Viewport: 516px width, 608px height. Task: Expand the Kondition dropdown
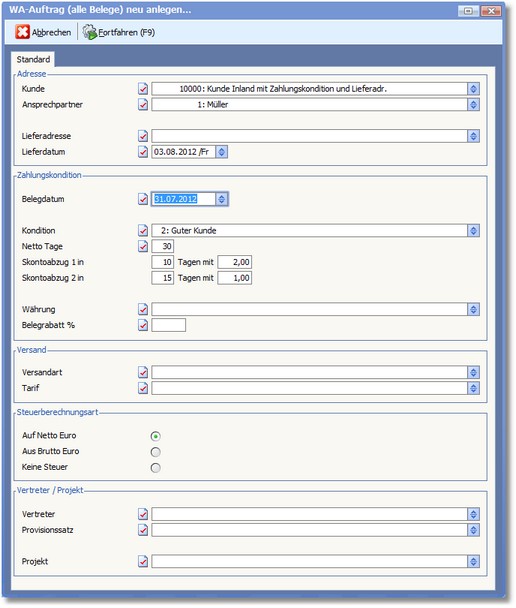coord(473,231)
